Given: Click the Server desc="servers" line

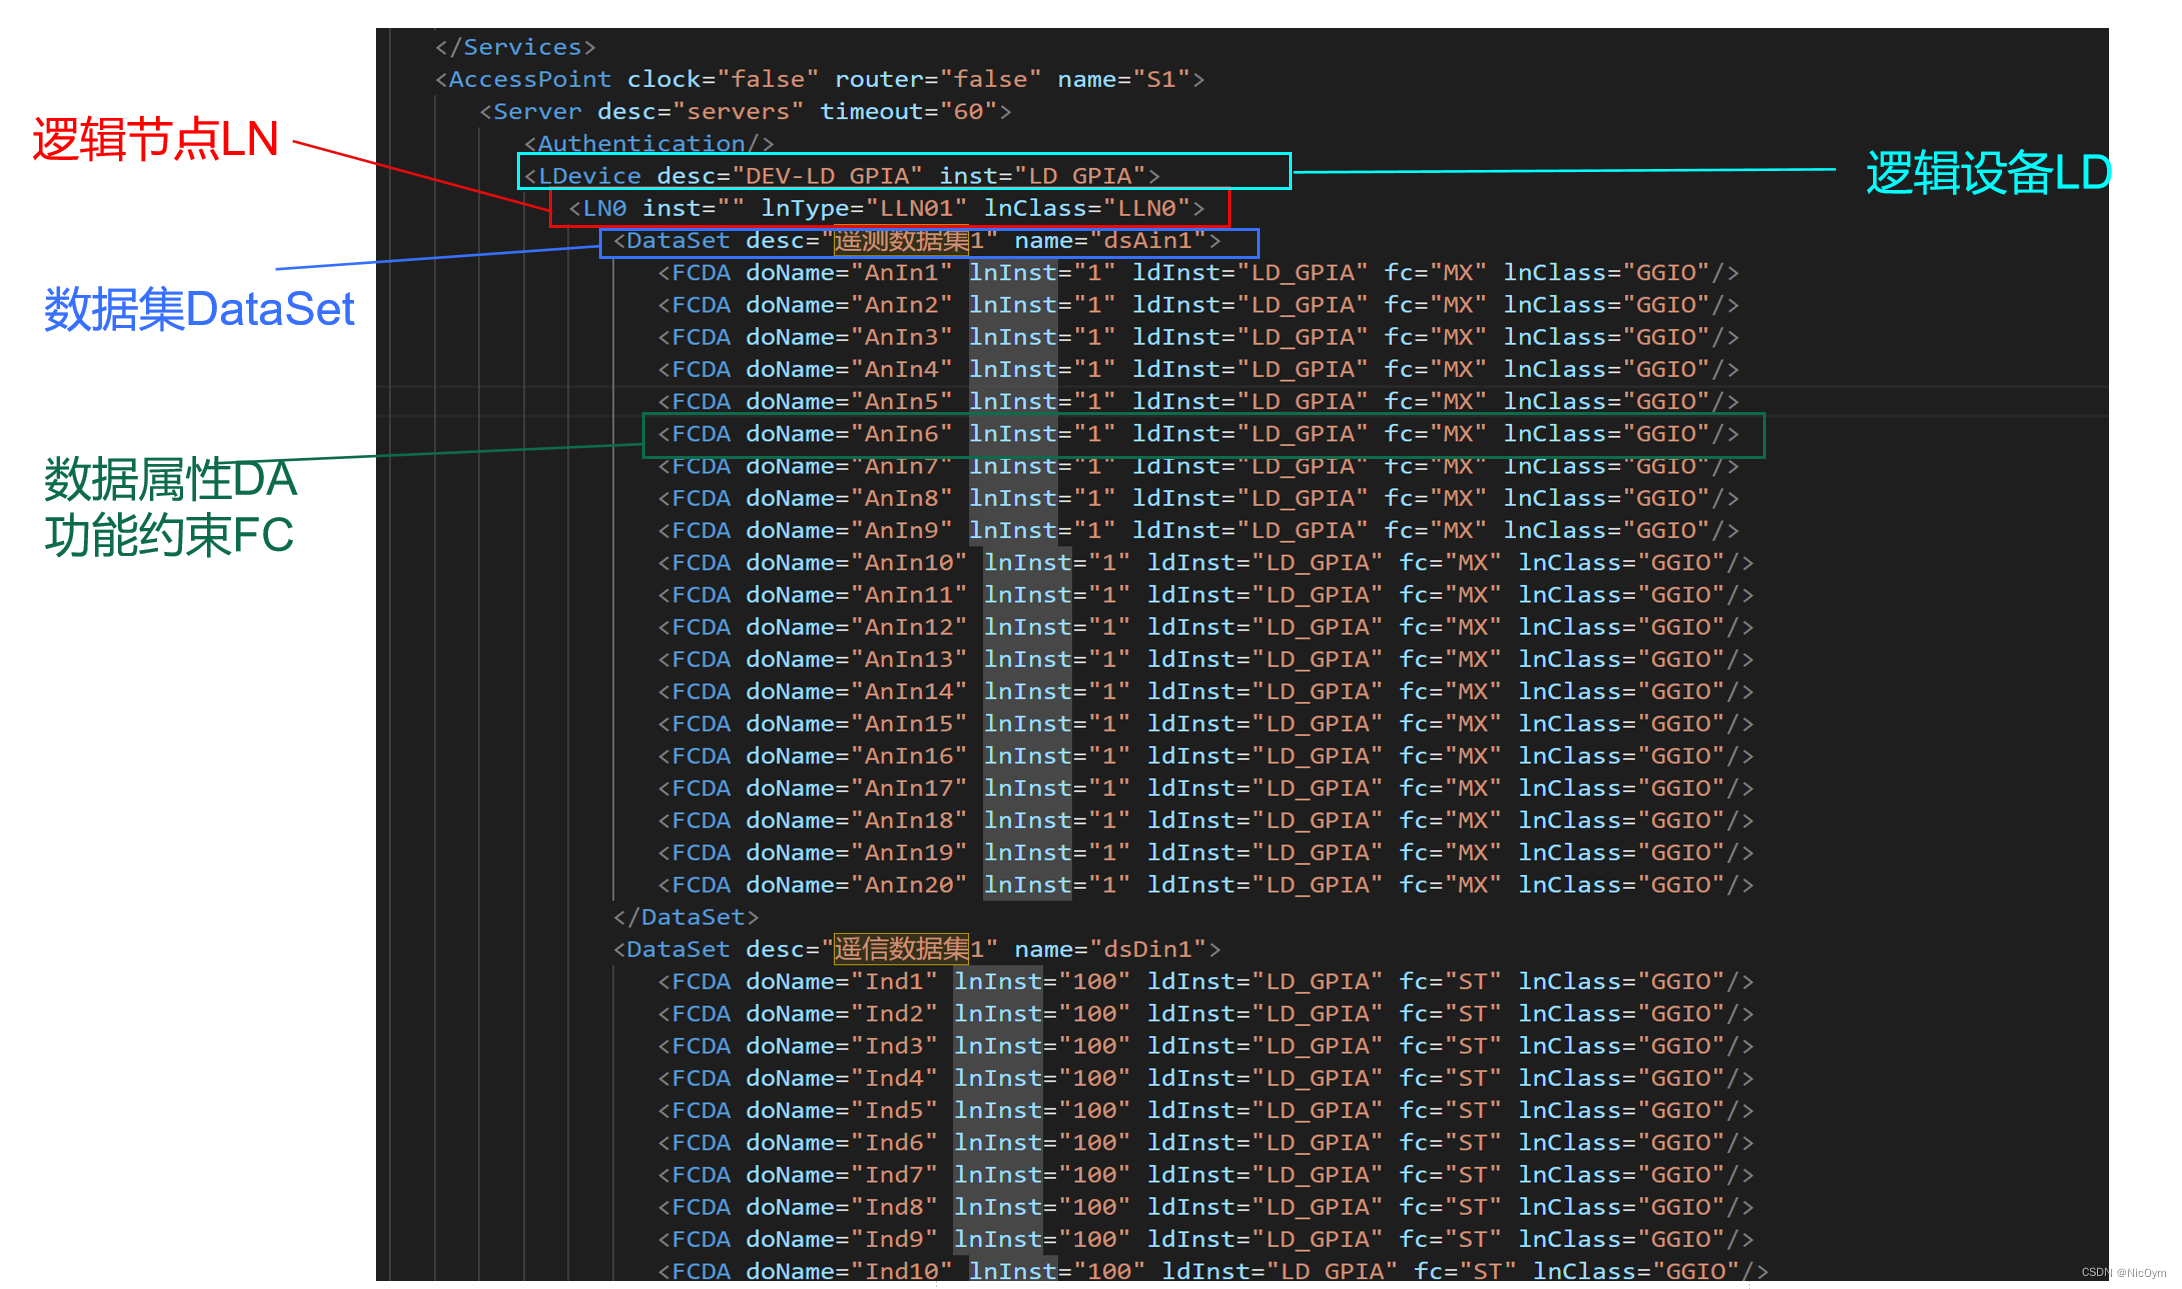Looking at the screenshot, I should pyautogui.click(x=745, y=111).
